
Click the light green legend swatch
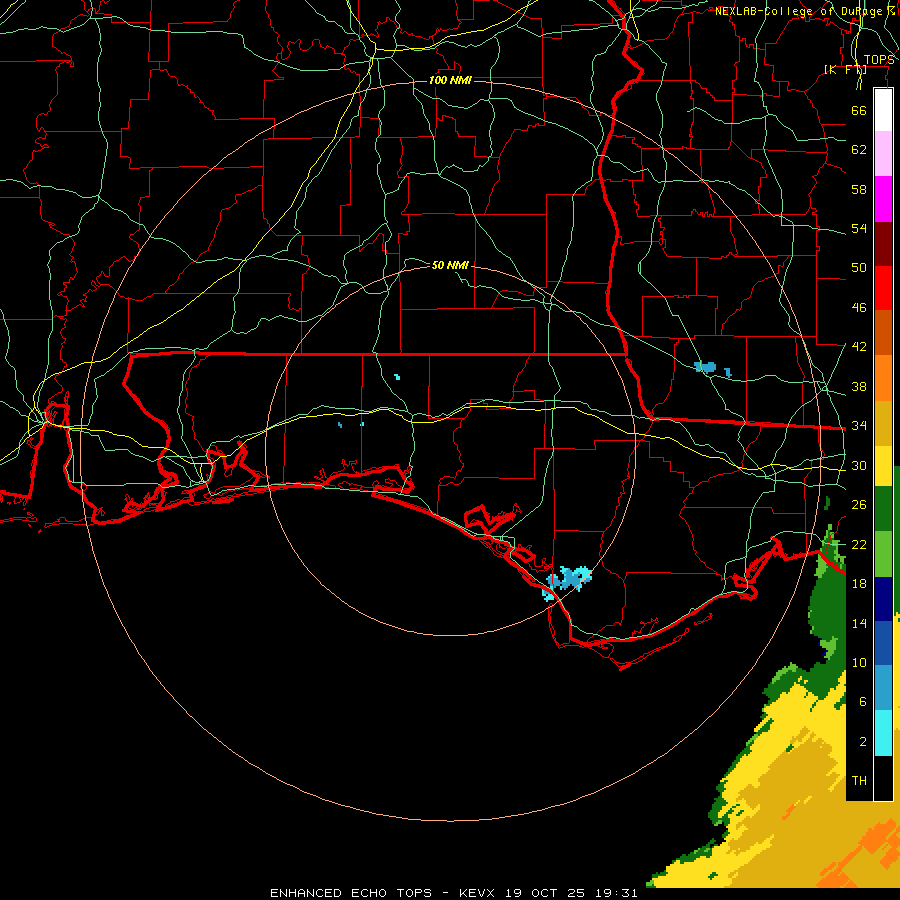click(883, 553)
